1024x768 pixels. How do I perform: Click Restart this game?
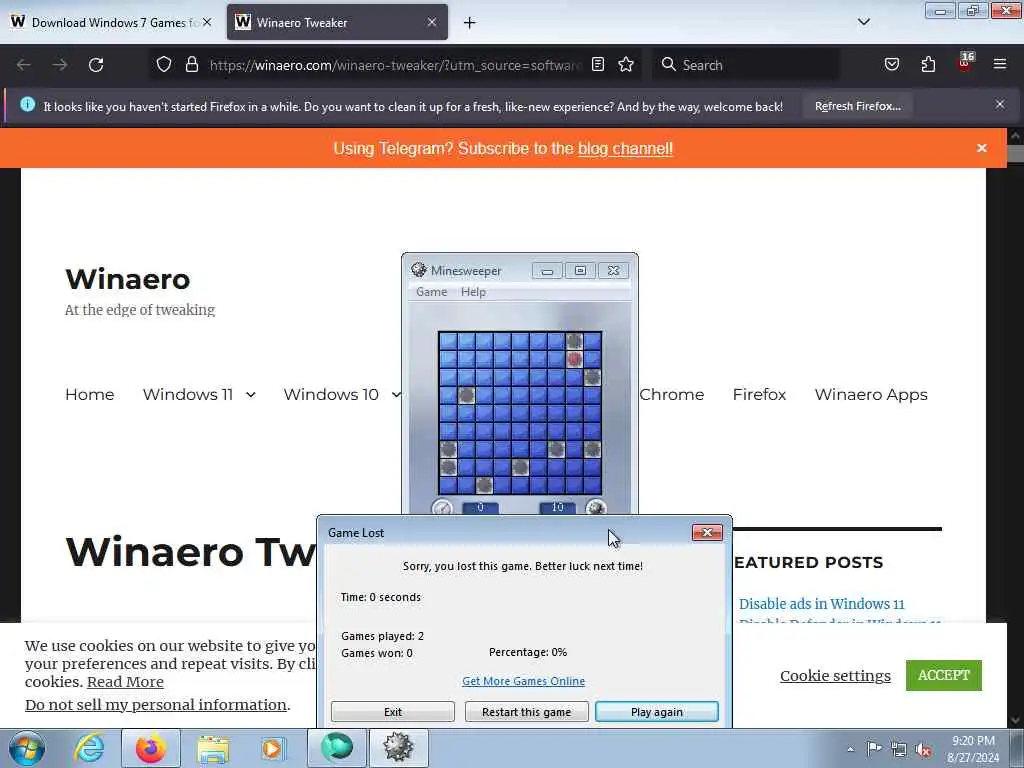(x=526, y=712)
